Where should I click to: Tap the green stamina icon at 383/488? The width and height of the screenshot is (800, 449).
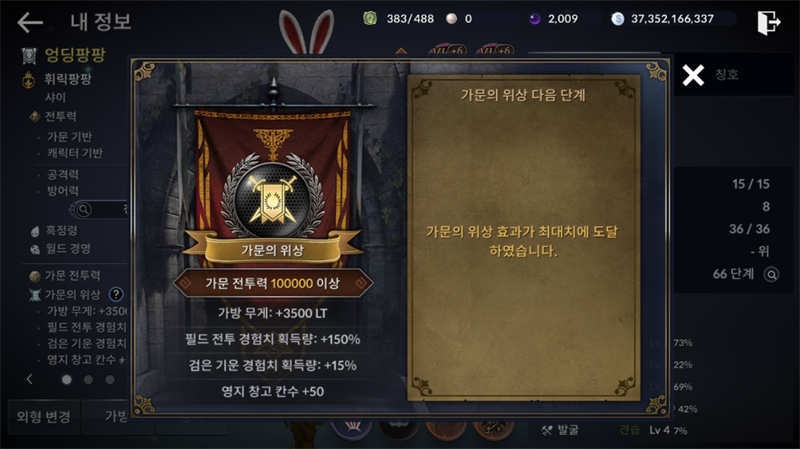tap(370, 19)
